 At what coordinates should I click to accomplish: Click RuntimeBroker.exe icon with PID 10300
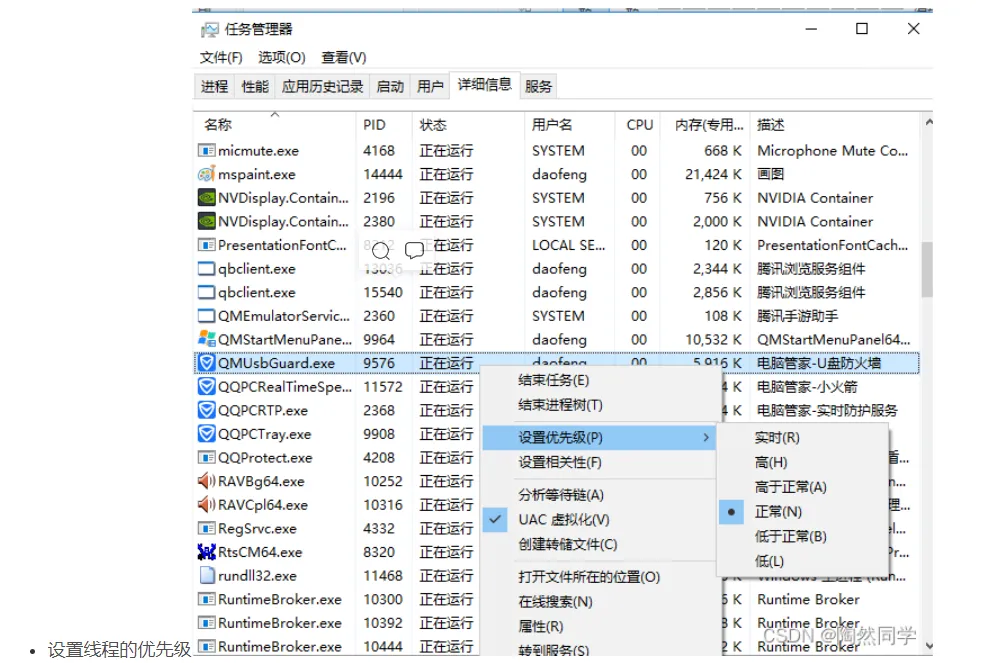(206, 599)
